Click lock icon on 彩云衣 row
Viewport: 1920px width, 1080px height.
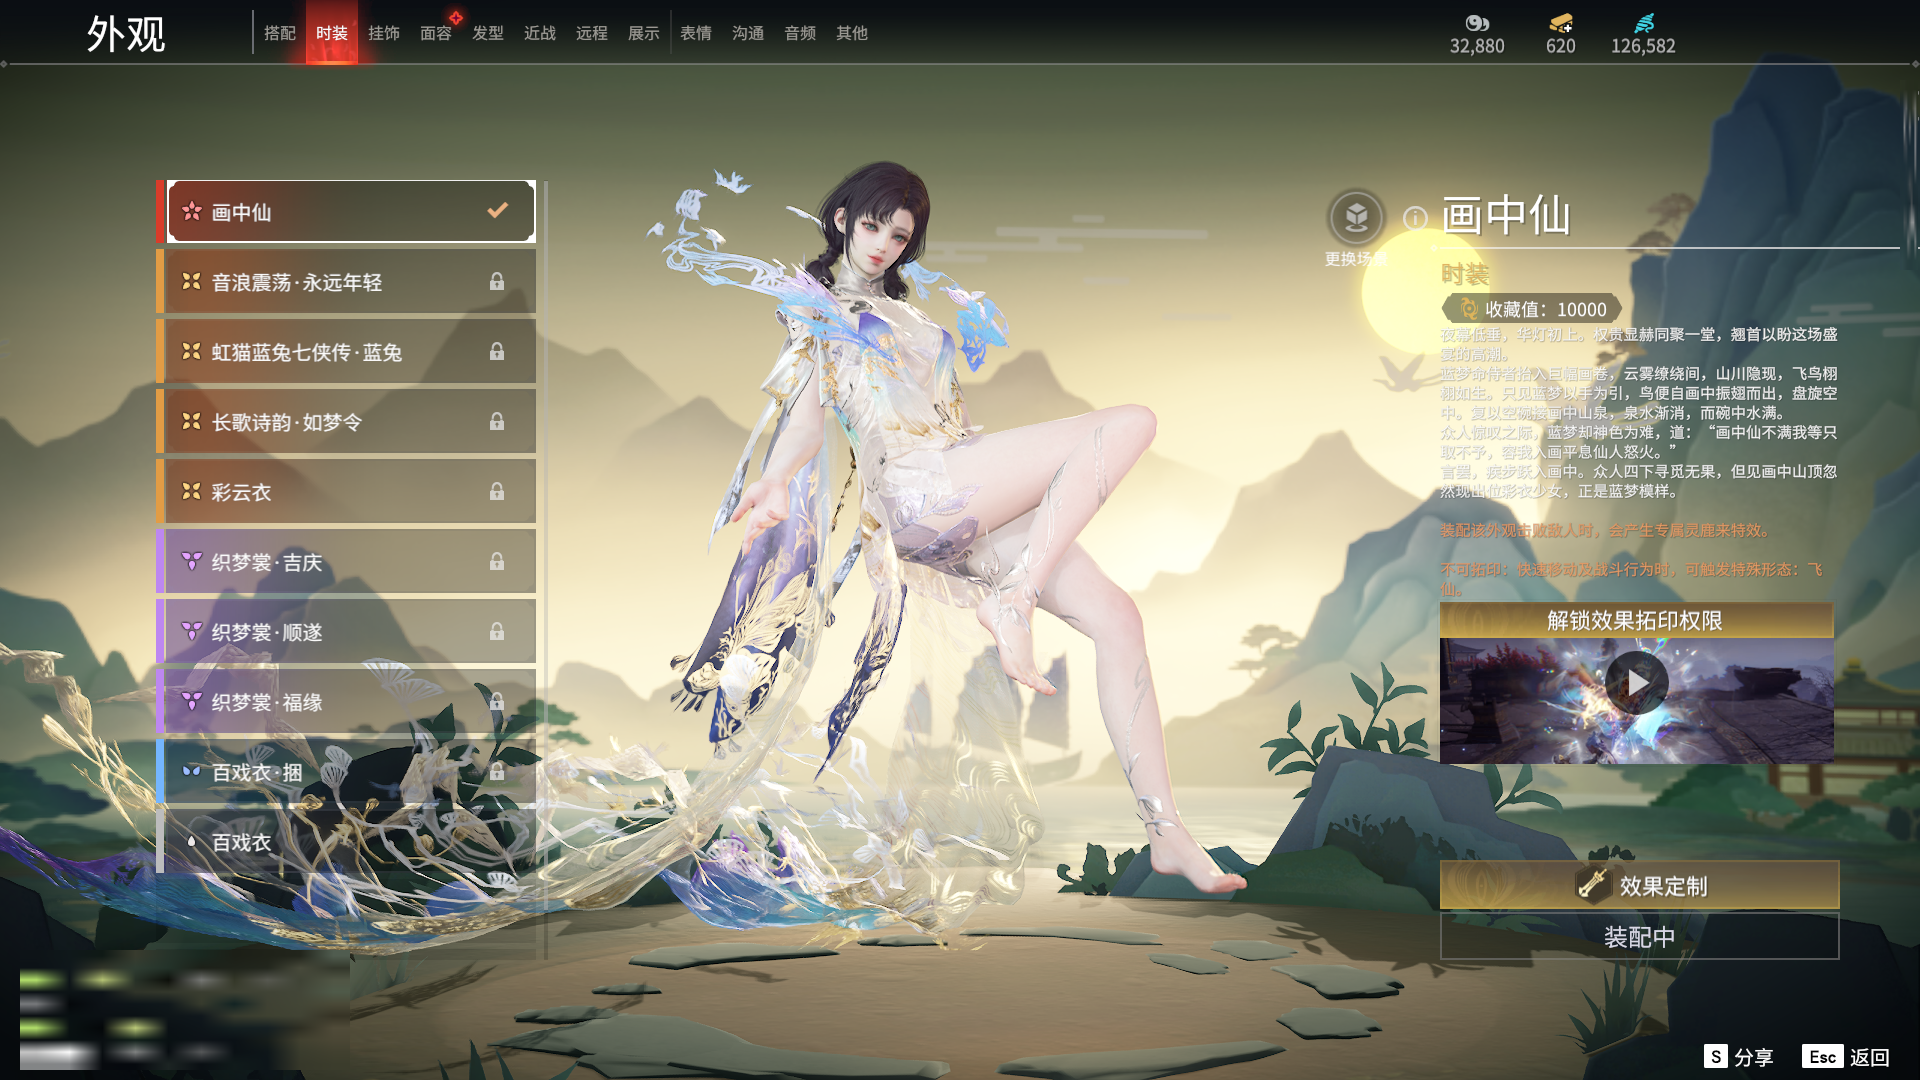[497, 492]
